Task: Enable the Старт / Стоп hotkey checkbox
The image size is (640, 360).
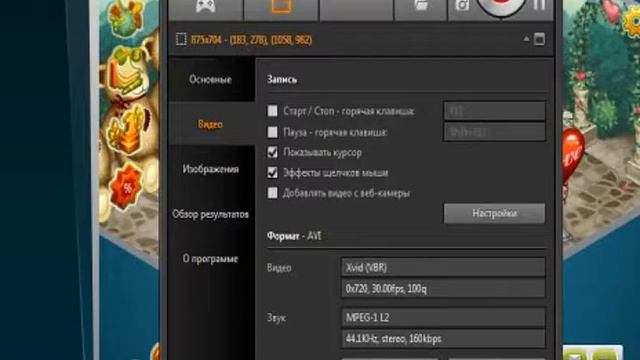Action: point(272,111)
